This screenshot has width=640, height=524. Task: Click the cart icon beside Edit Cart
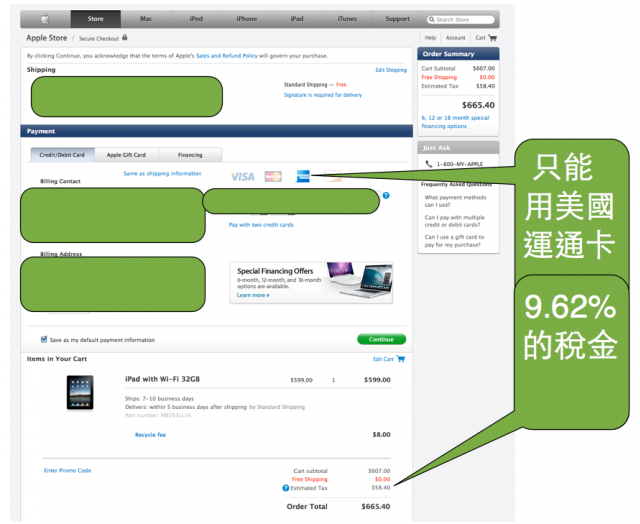coord(401,359)
